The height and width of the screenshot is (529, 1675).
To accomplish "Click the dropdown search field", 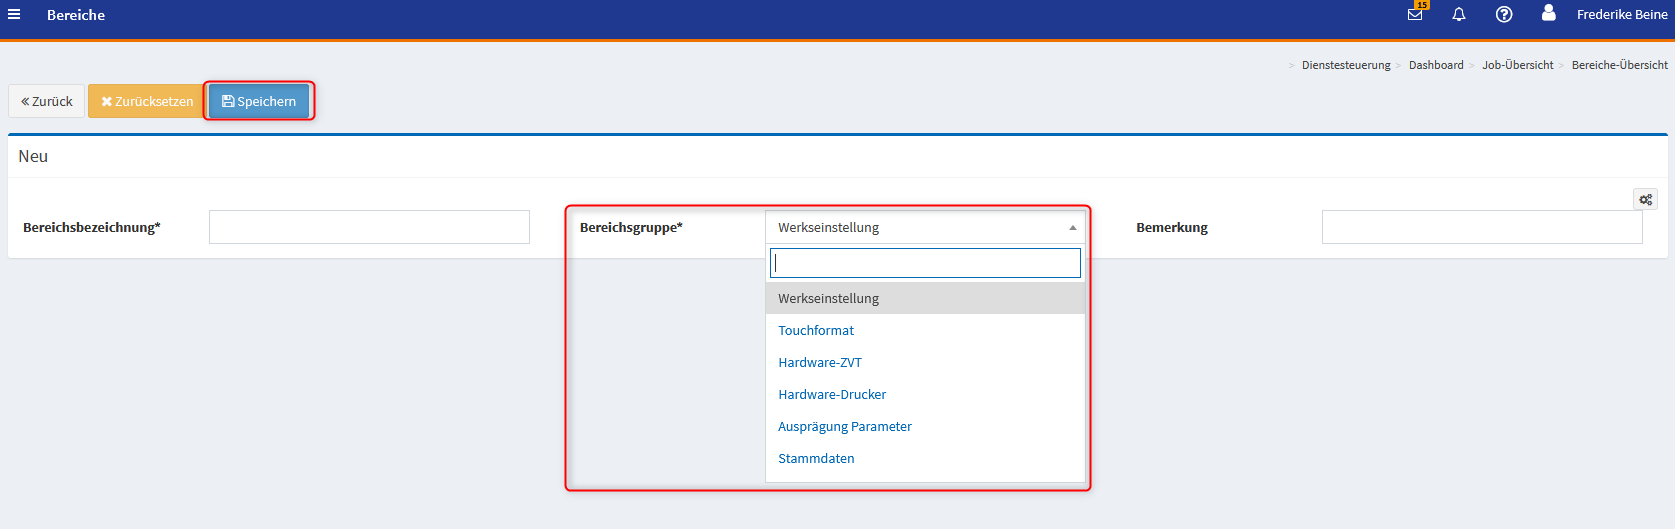I will 925,263.
